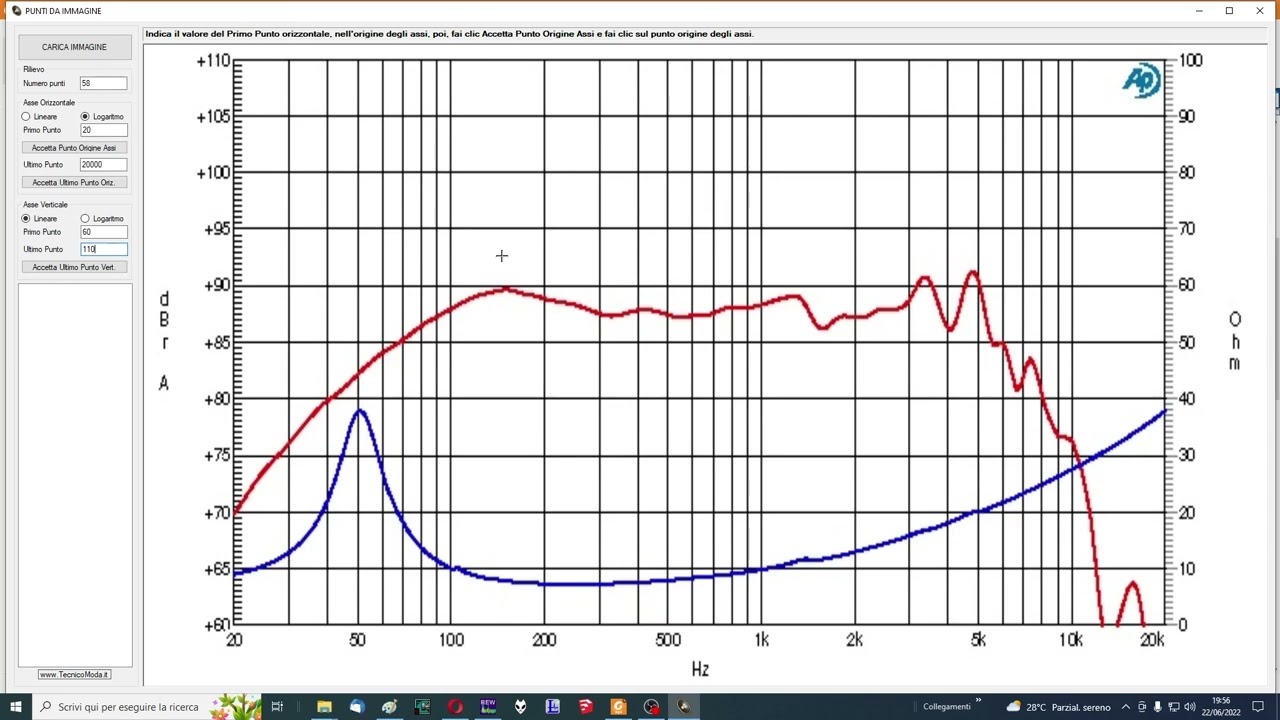1280x720 pixels.
Task: Open the Paint palette taskbar icon
Action: tap(390, 707)
